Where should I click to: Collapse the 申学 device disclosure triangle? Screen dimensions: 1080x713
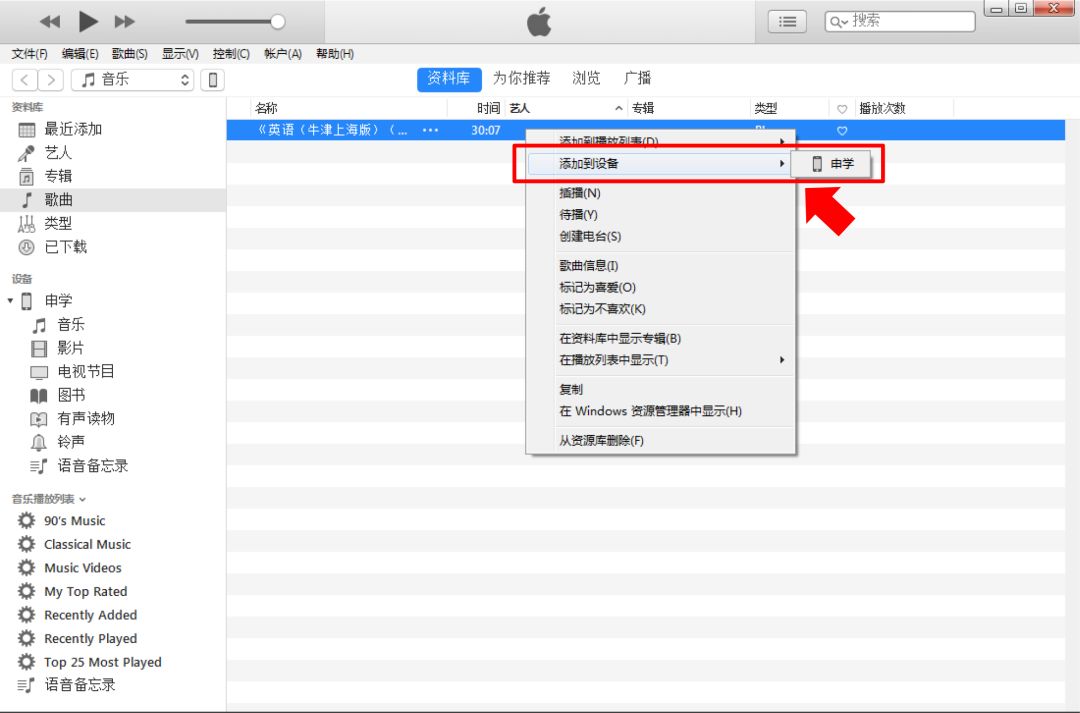[x=10, y=300]
